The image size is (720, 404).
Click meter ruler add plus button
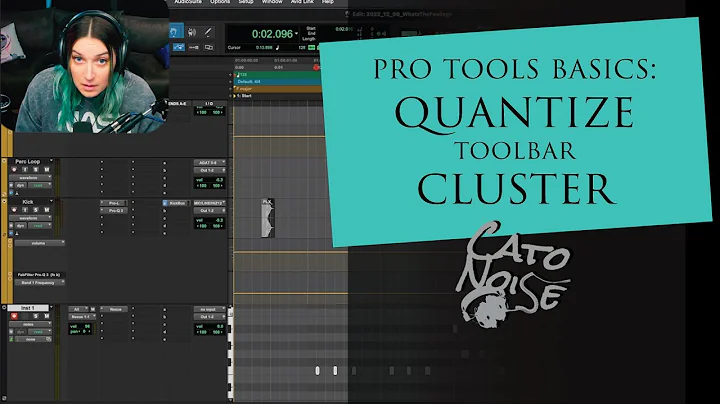point(230,82)
